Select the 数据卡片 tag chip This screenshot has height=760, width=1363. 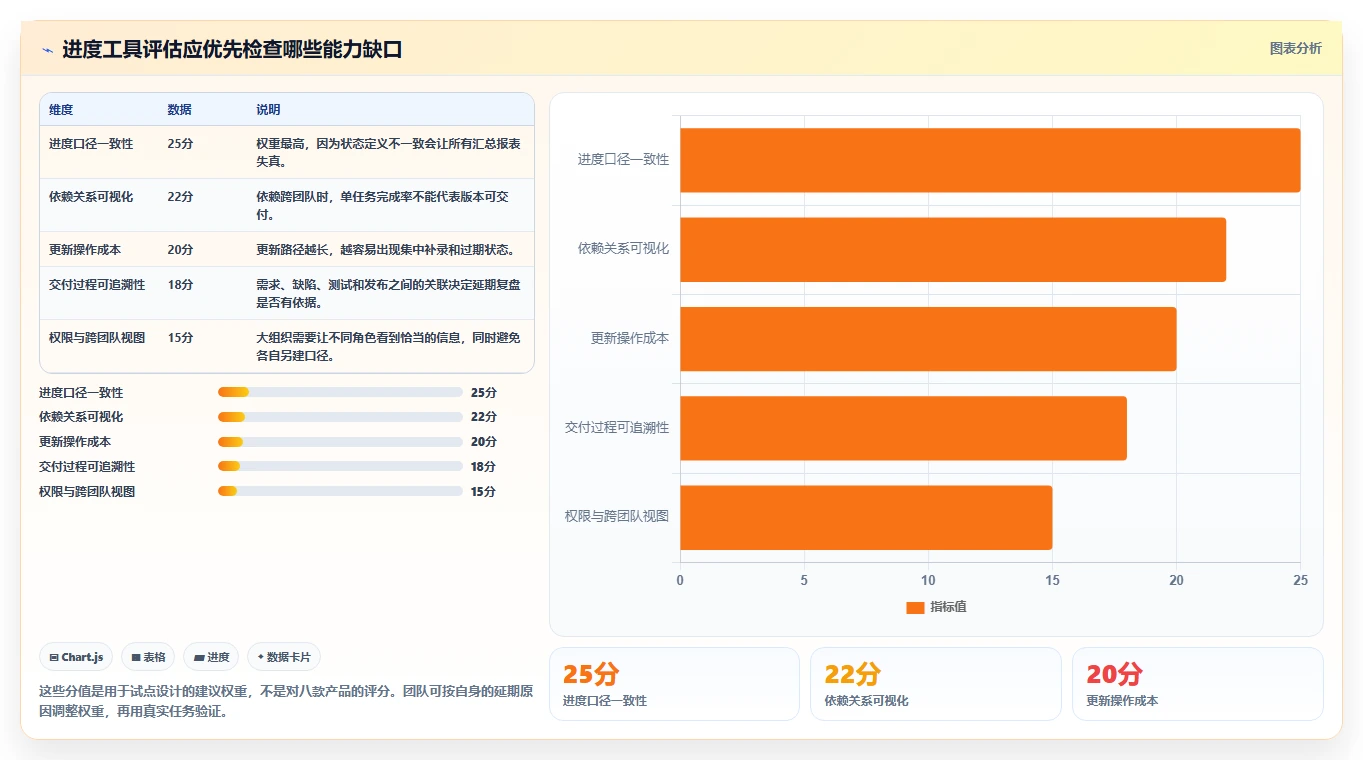(284, 657)
